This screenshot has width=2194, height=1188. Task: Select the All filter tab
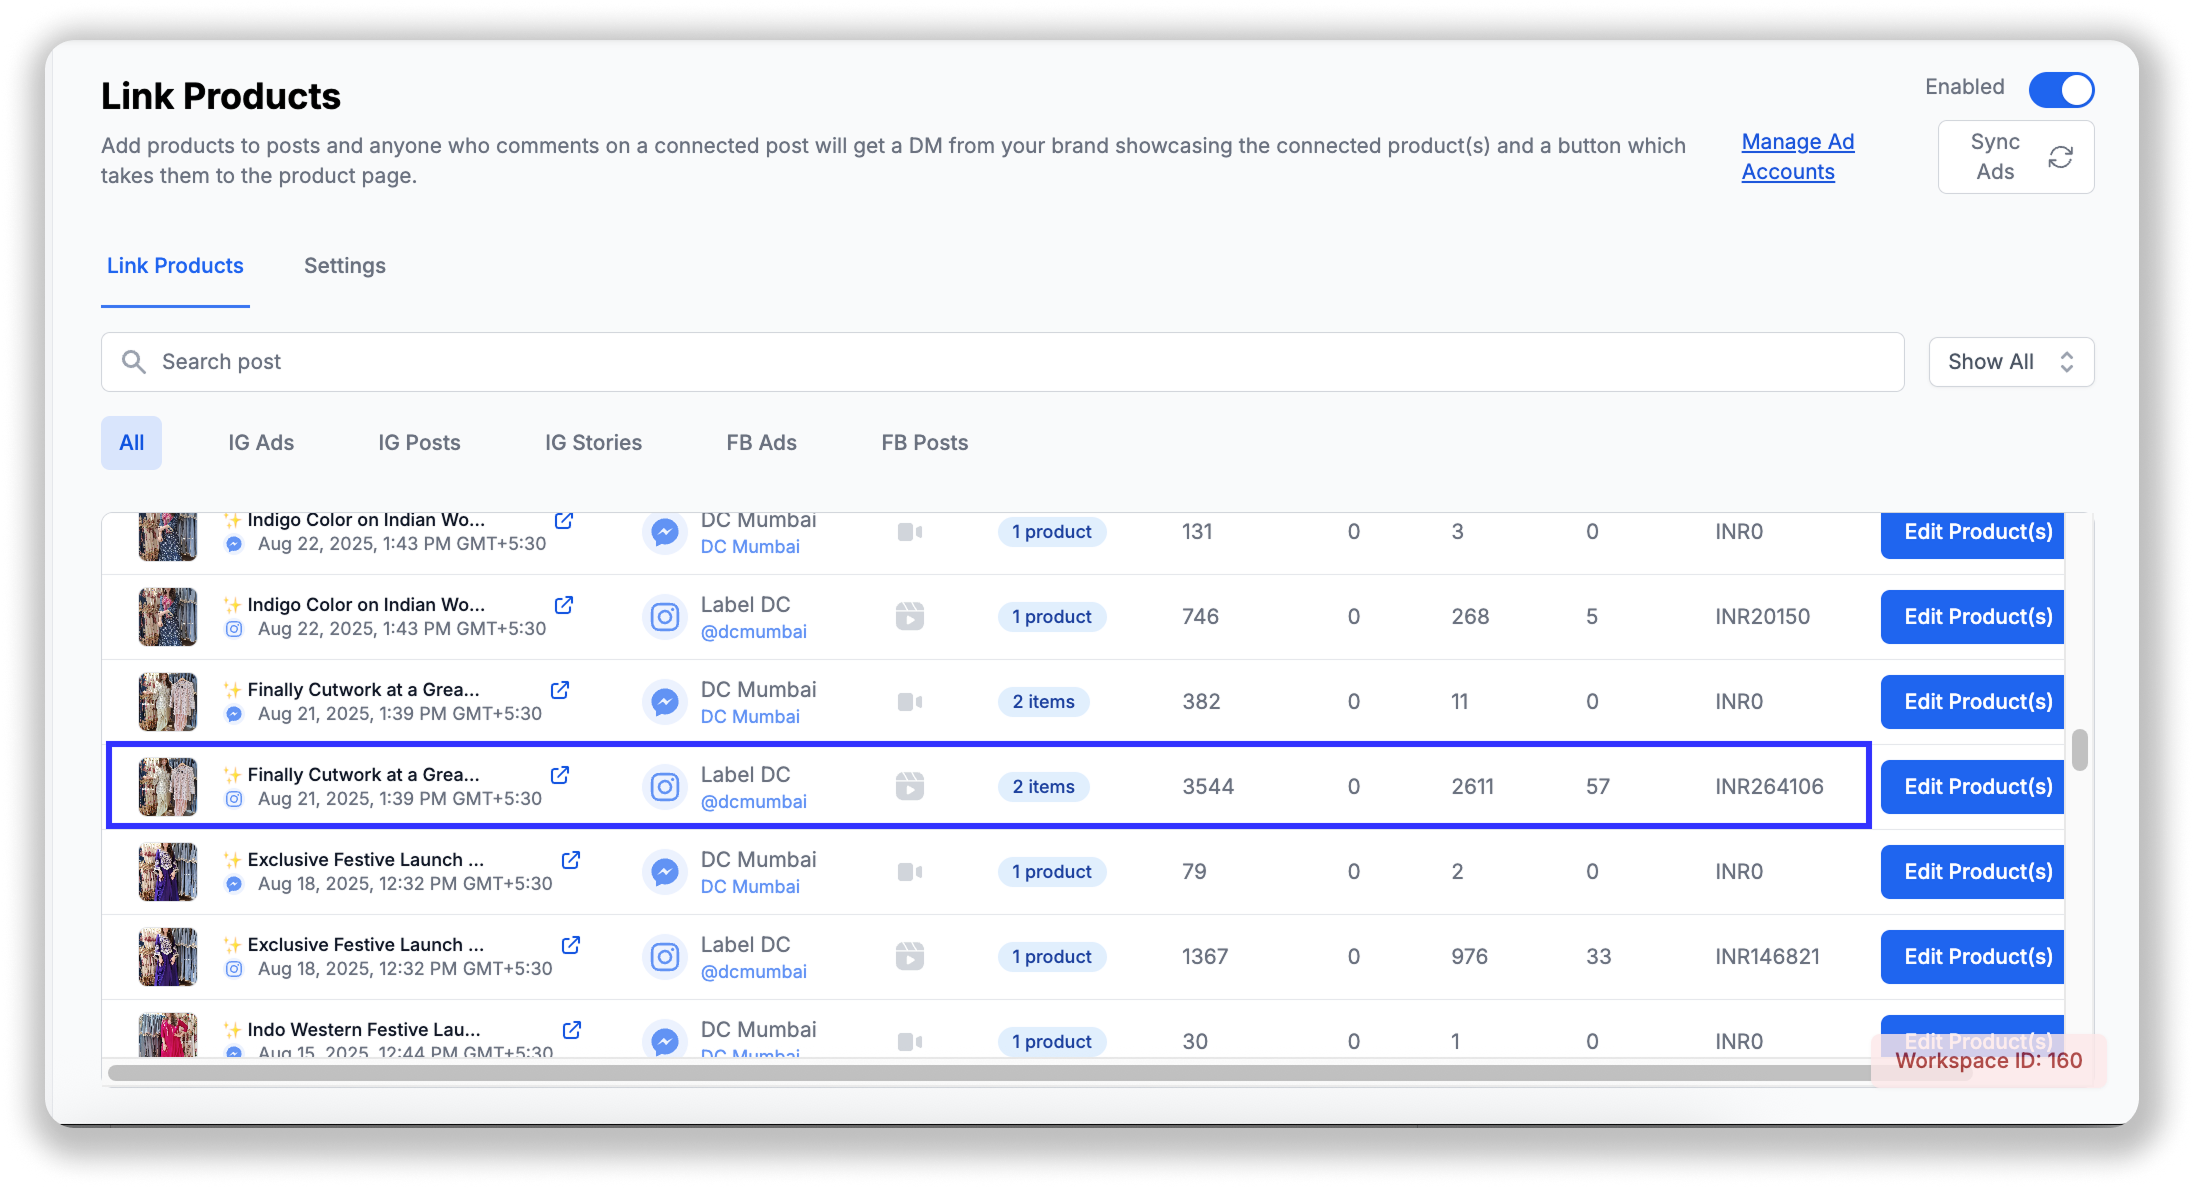pyautogui.click(x=131, y=443)
